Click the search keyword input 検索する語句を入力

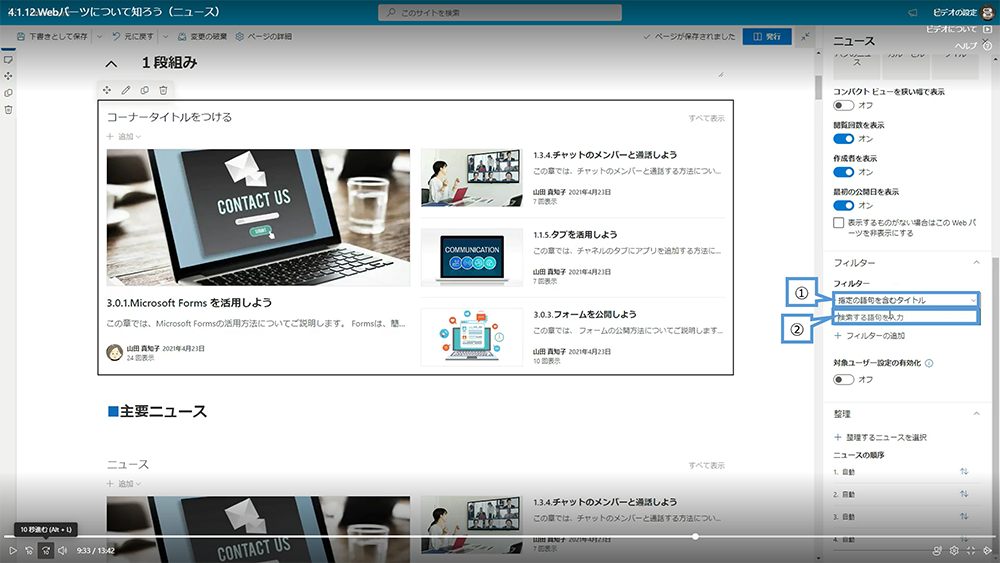point(906,317)
